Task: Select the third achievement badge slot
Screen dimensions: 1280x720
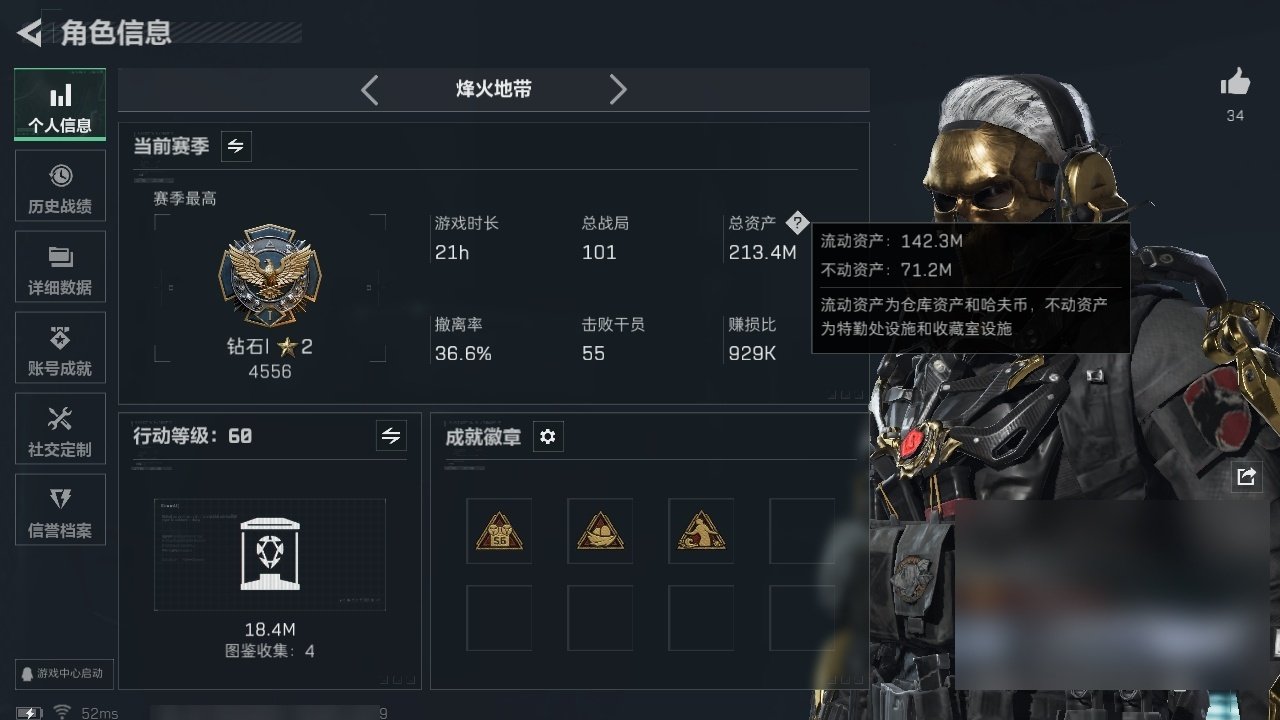Action: point(701,531)
